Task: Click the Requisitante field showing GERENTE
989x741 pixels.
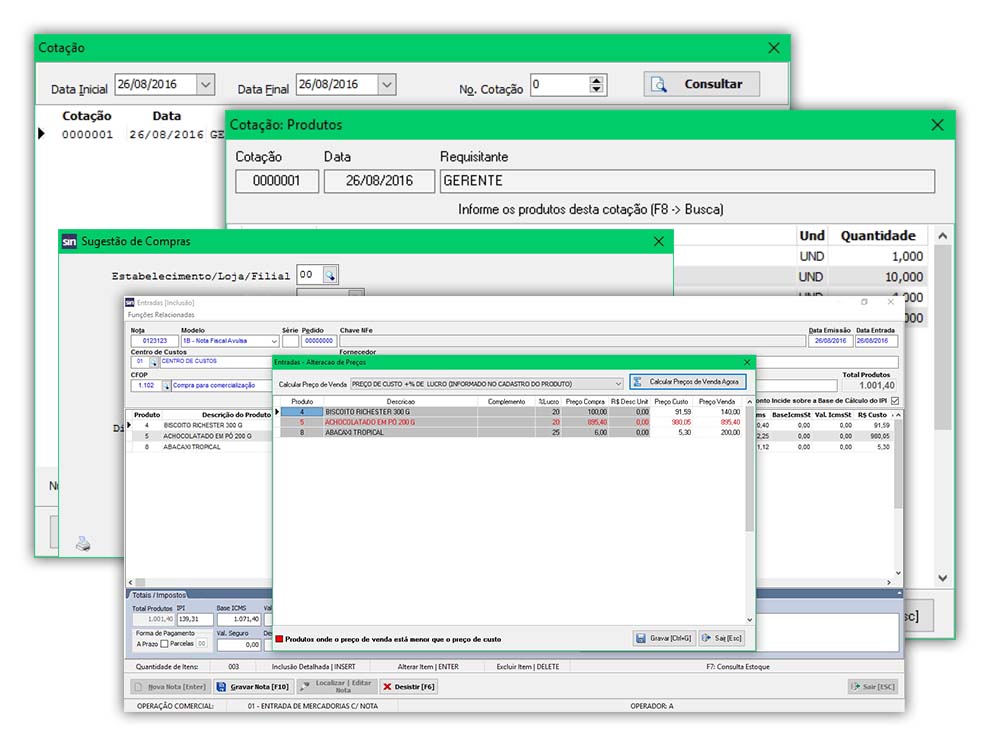Action: 687,181
